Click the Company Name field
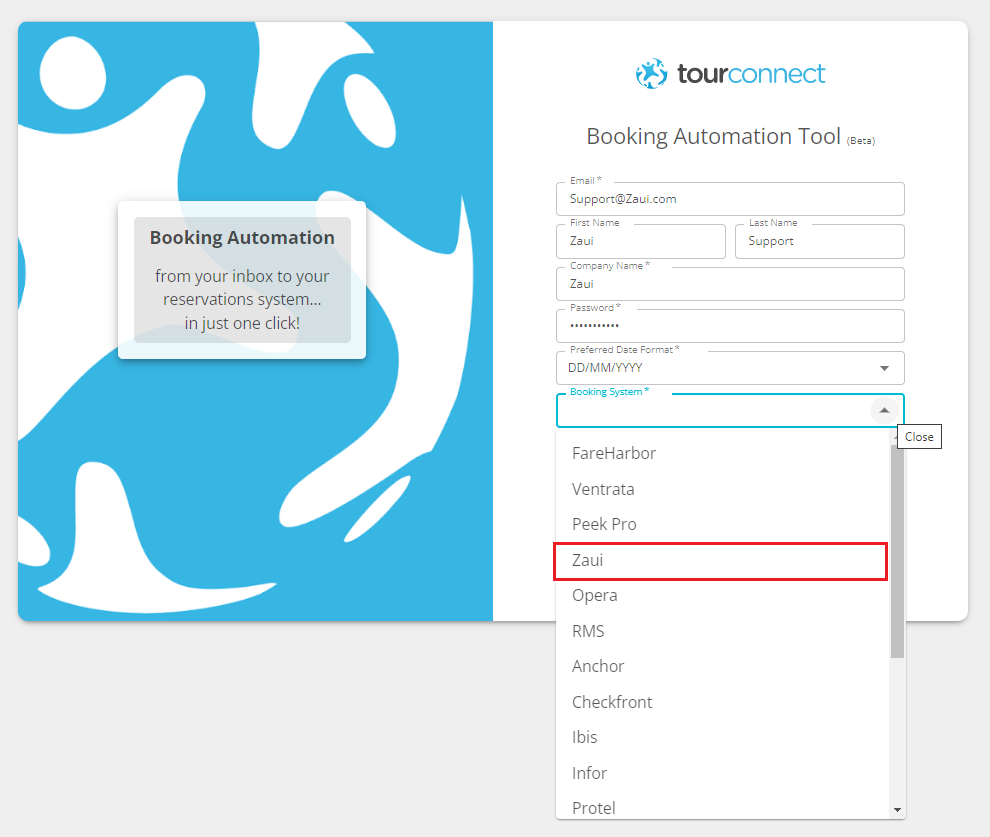Screen dimensions: 990x837 coord(730,284)
